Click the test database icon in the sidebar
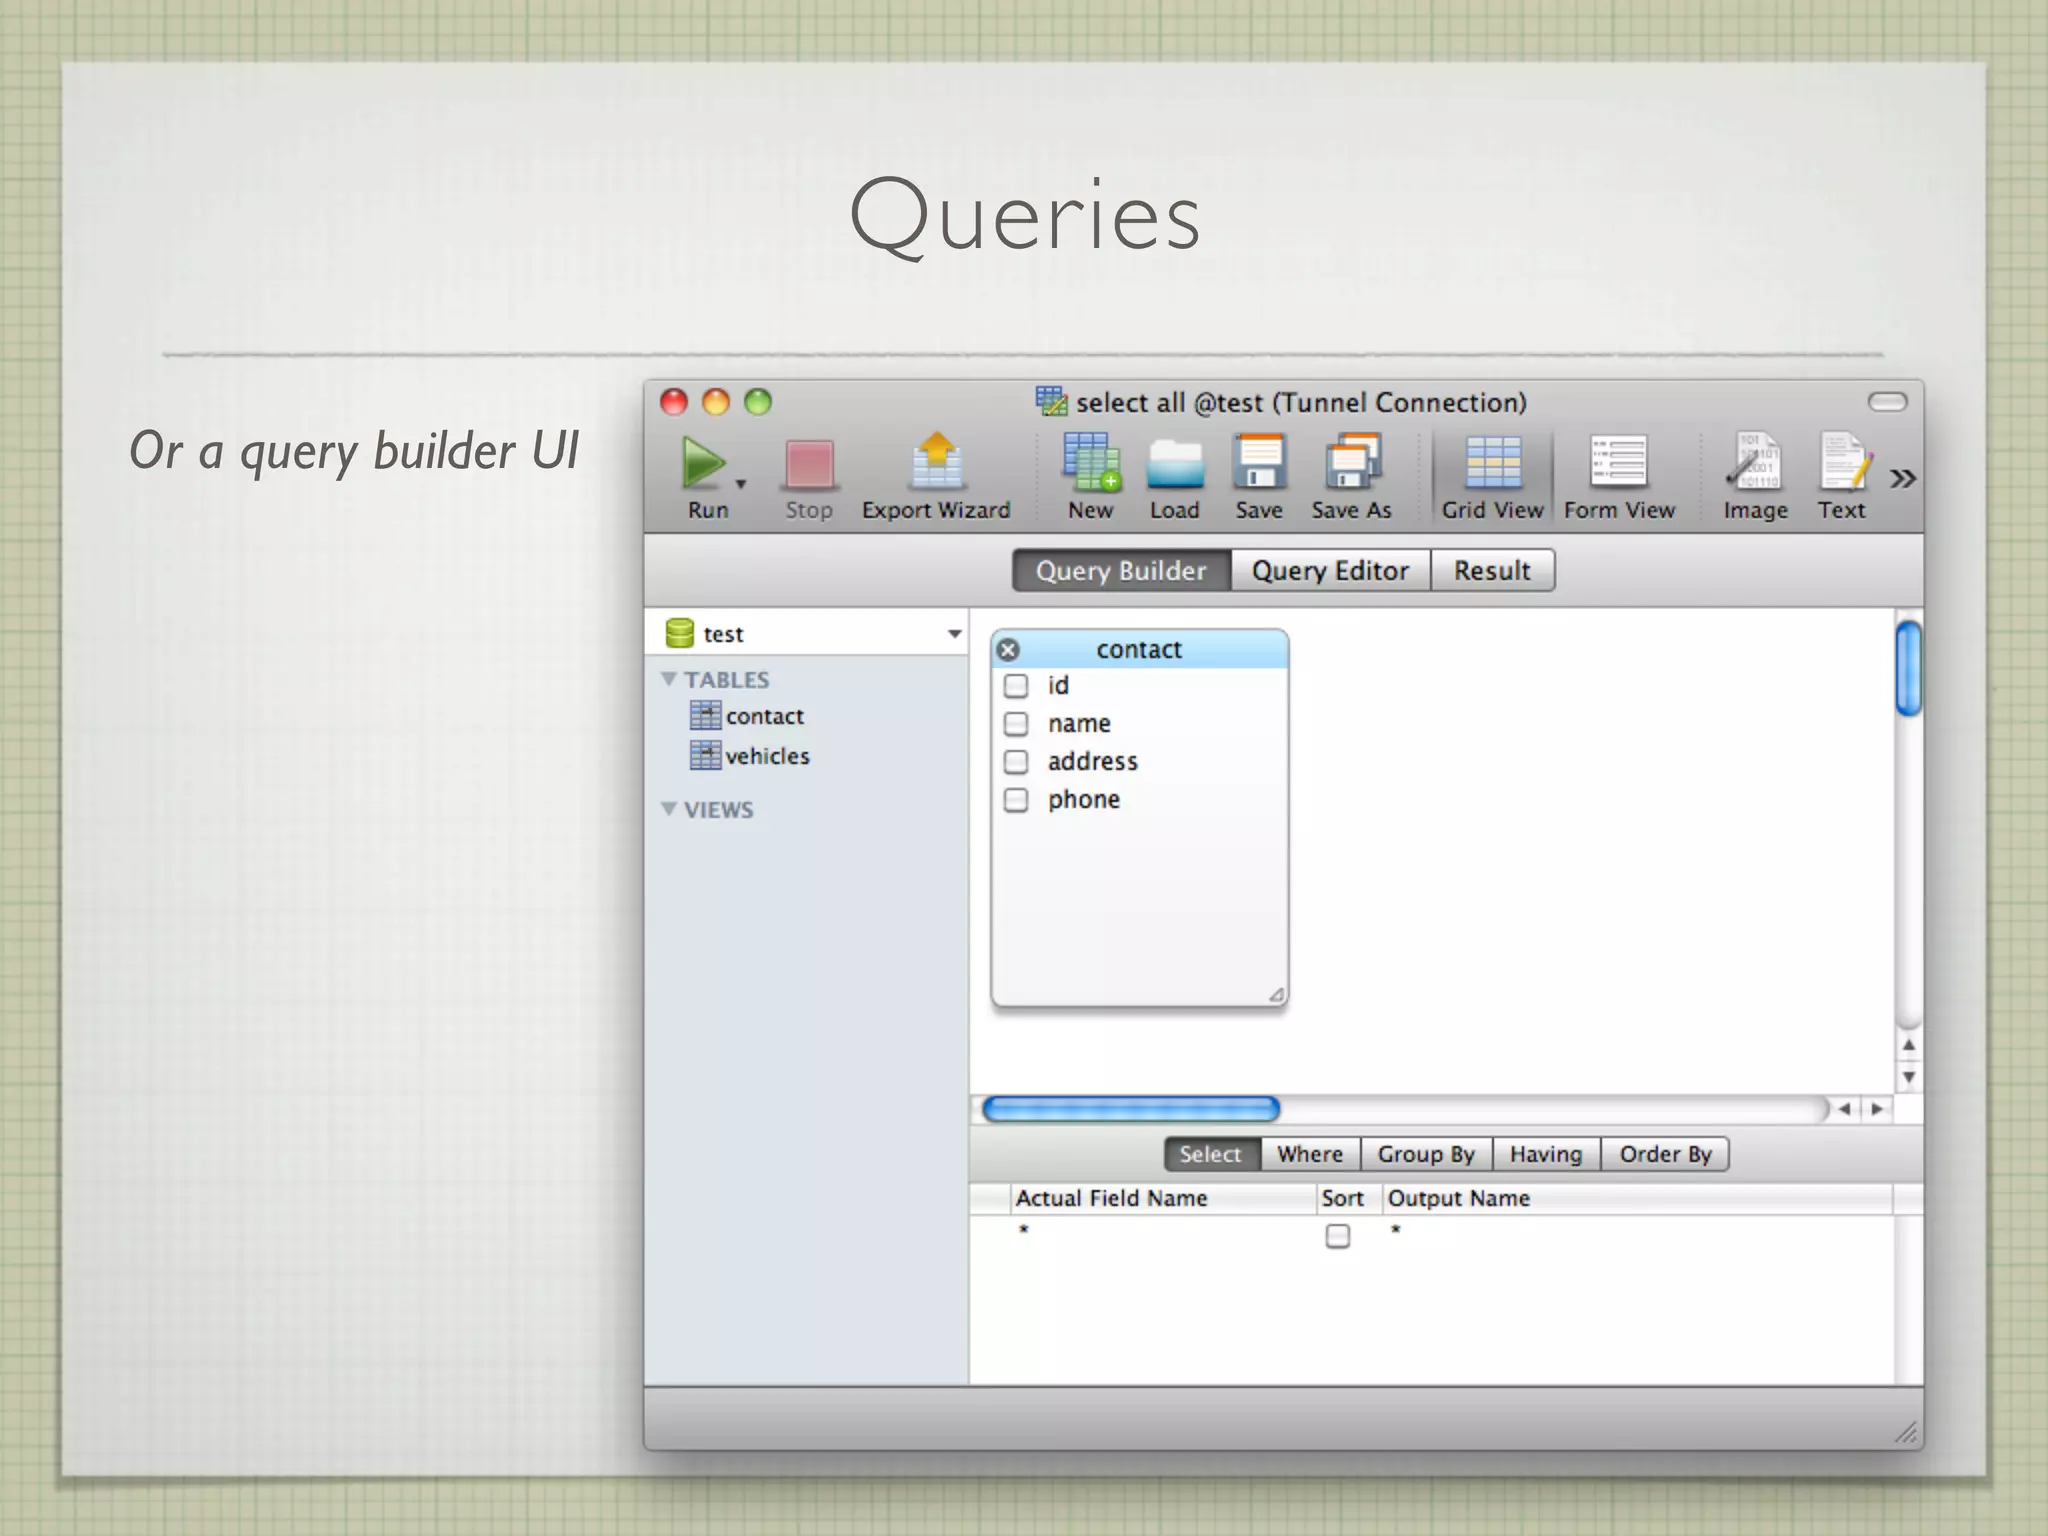This screenshot has width=2048, height=1536. coord(680,633)
